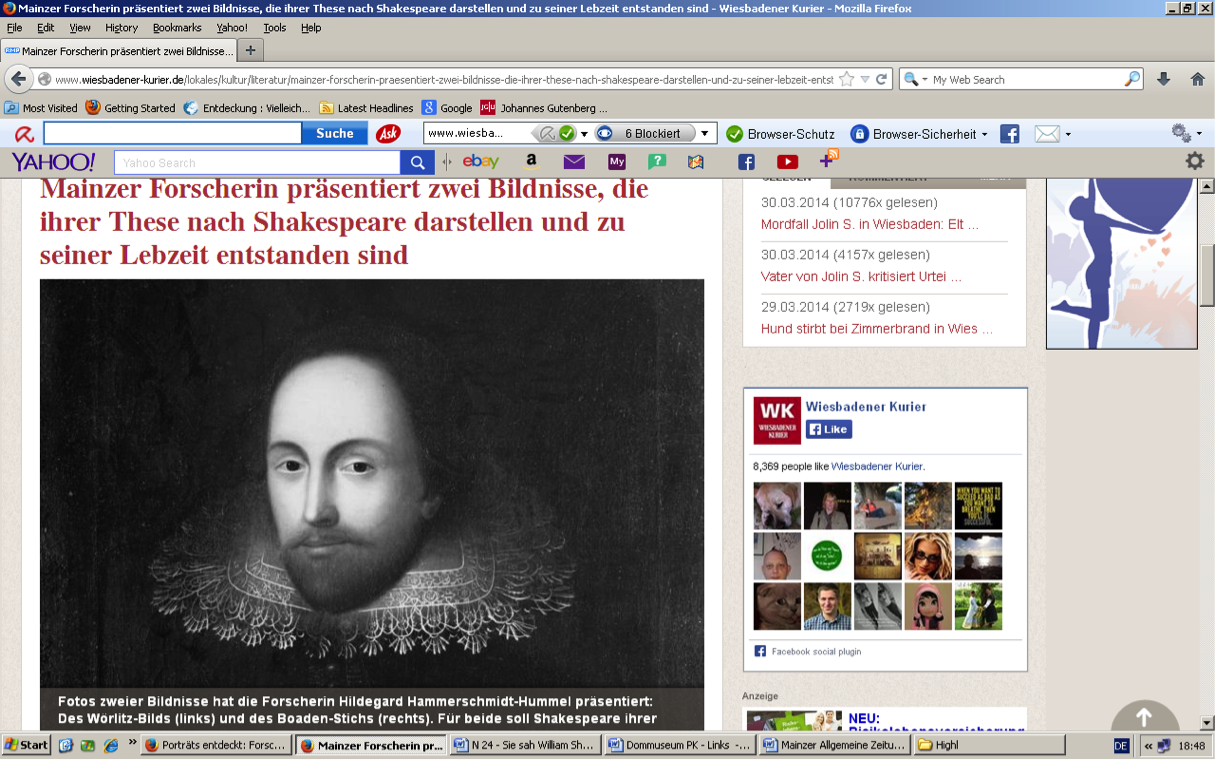Image resolution: width=1215 pixels, height=760 pixels.
Task: Open the Edit menu
Action: point(46,27)
